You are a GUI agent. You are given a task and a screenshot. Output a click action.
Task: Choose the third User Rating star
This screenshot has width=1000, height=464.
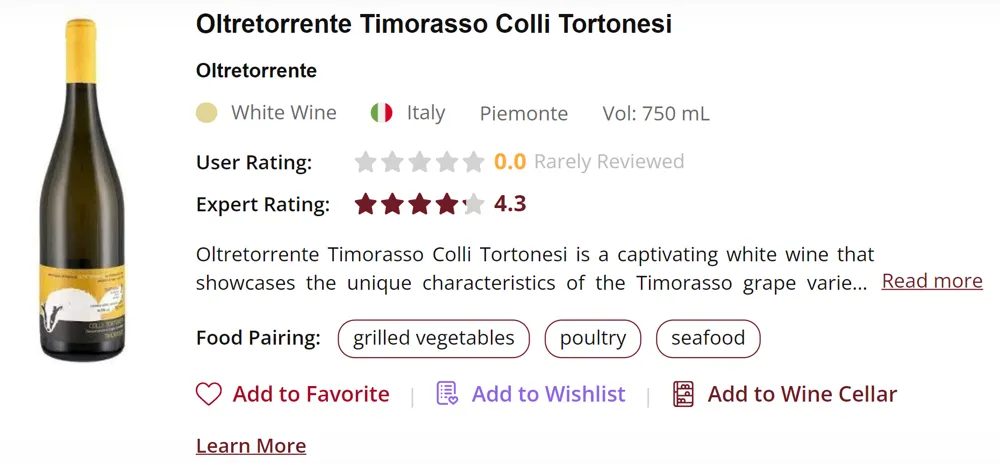coord(420,162)
